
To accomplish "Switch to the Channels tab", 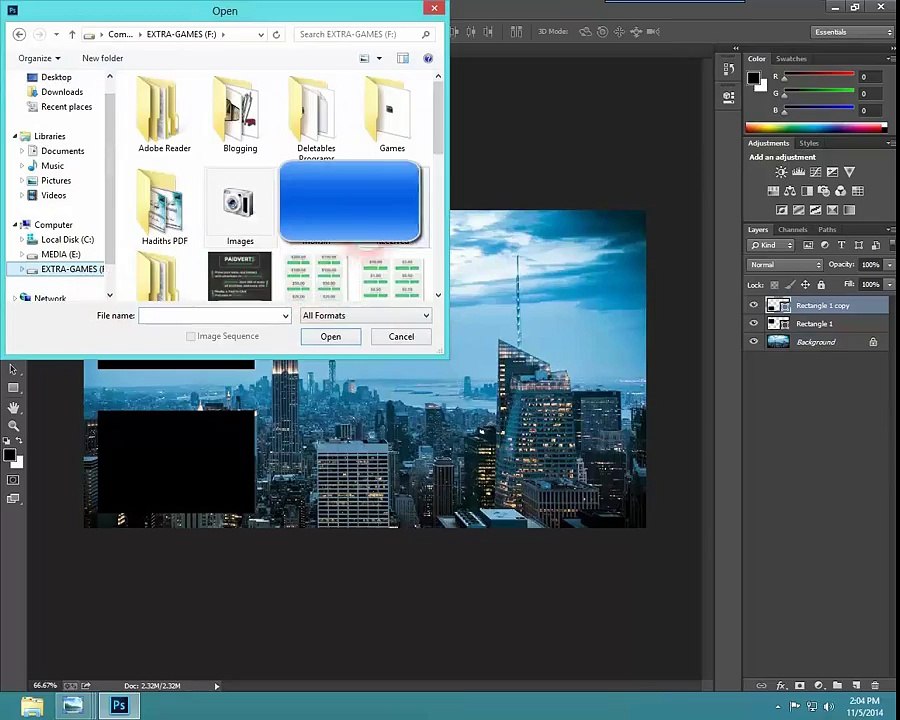I will pyautogui.click(x=792, y=229).
